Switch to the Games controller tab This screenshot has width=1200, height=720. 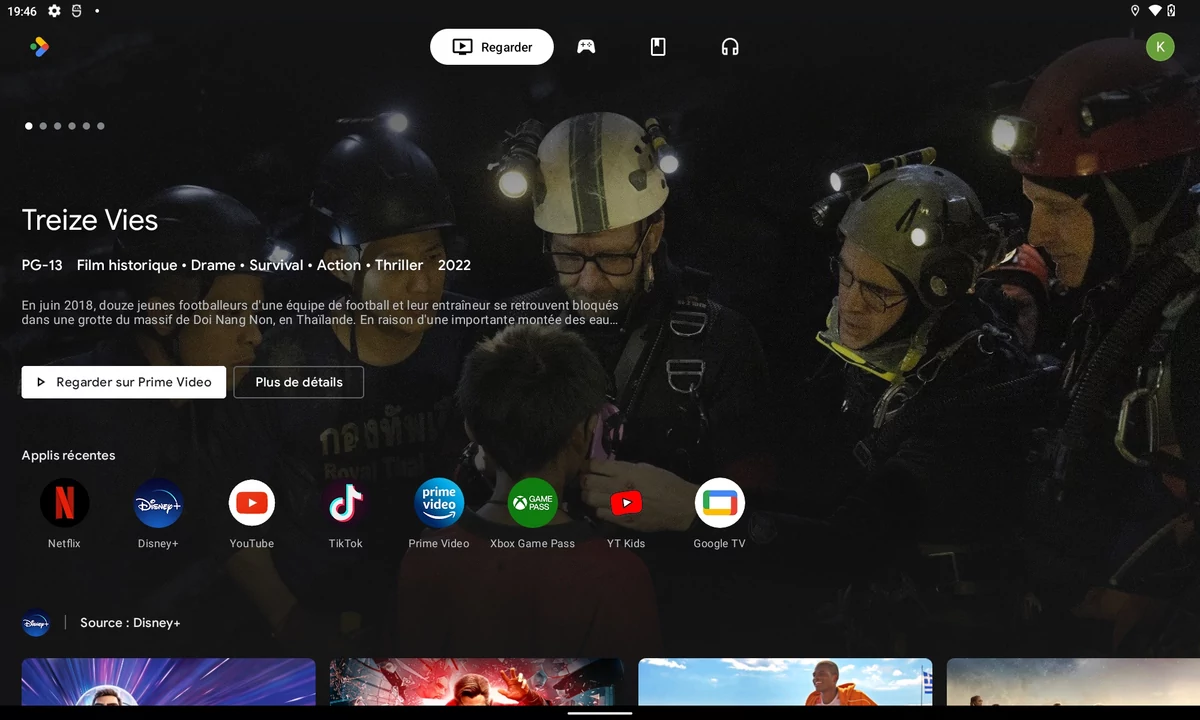click(586, 47)
